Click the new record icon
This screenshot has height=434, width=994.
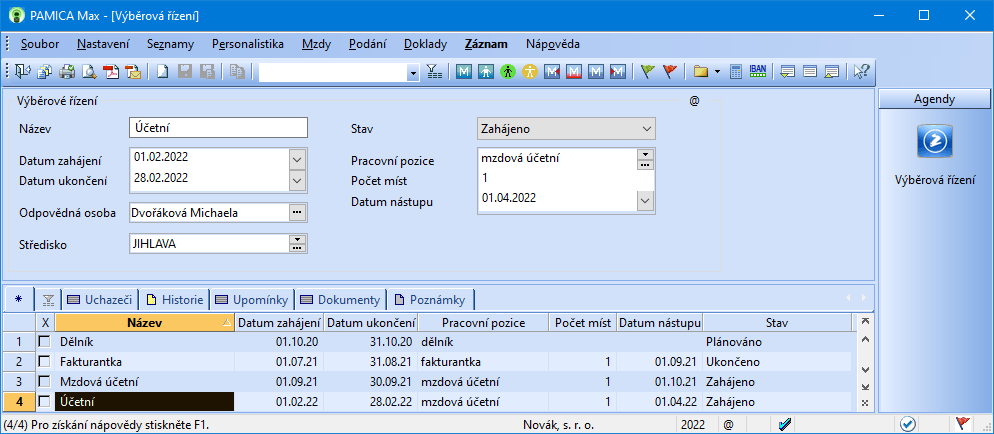(x=161, y=72)
